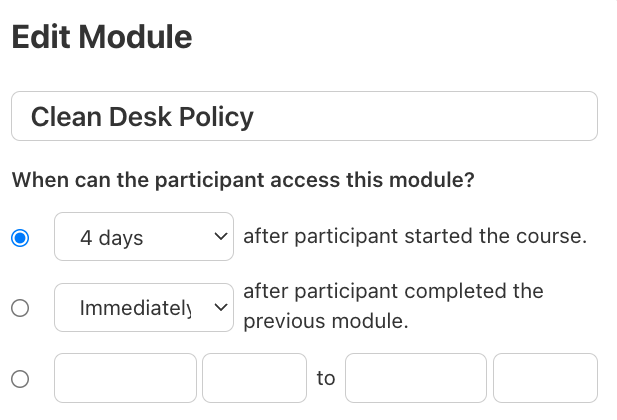
Task: Click the chevron arrow on the '4 days' dropdown
Action: click(221, 237)
